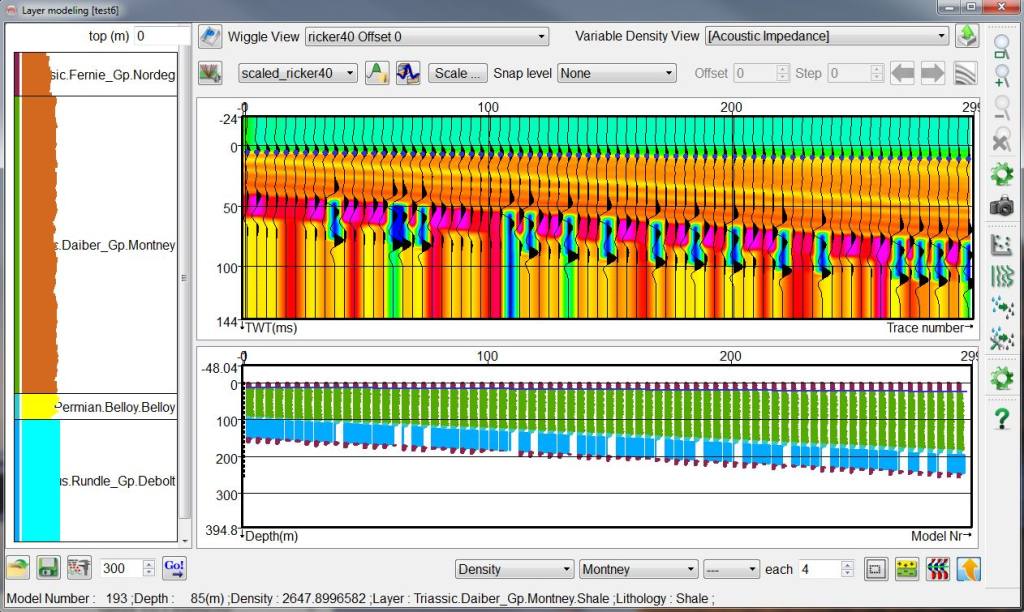Image resolution: width=1024 pixels, height=612 pixels.
Task: Click the gear icon directly above the help icon
Action: (x=1001, y=379)
